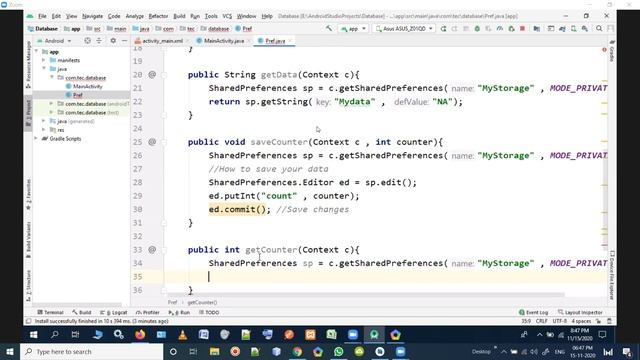Expand the res folder
640x360 pixels.
[44, 129]
